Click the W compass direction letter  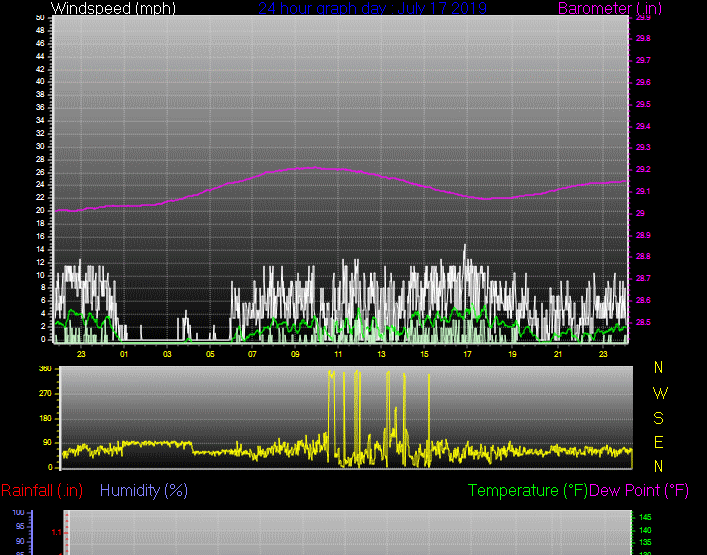point(658,393)
